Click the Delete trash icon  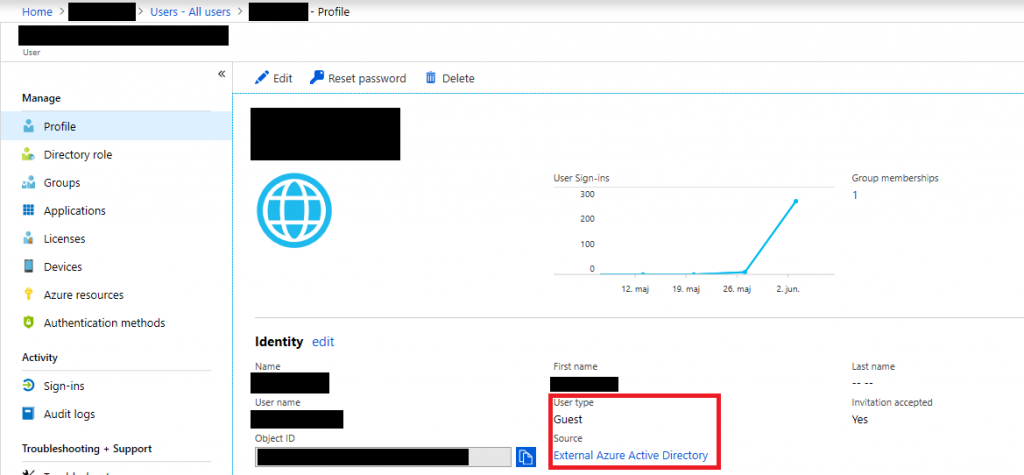431,78
